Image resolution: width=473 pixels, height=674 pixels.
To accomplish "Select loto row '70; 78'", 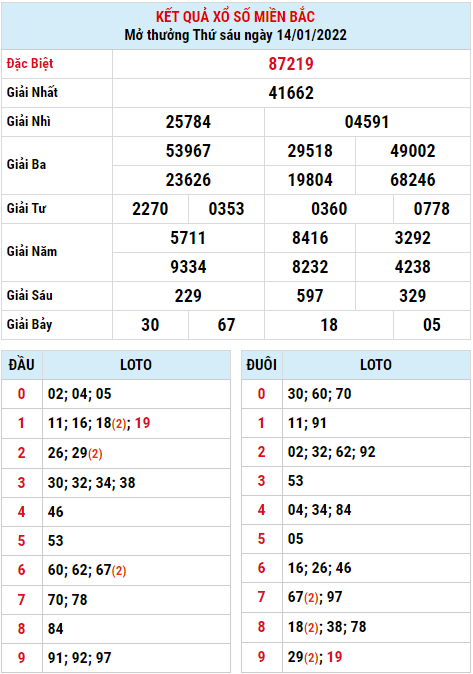I will [68, 600].
